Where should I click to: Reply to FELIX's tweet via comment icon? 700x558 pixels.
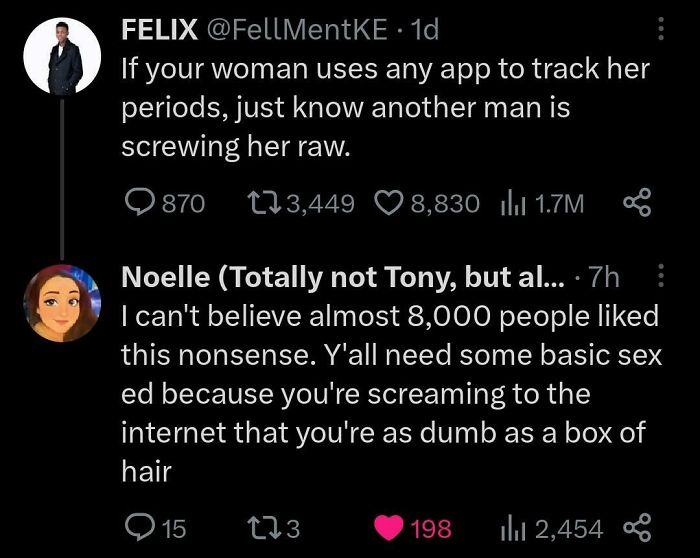136,203
